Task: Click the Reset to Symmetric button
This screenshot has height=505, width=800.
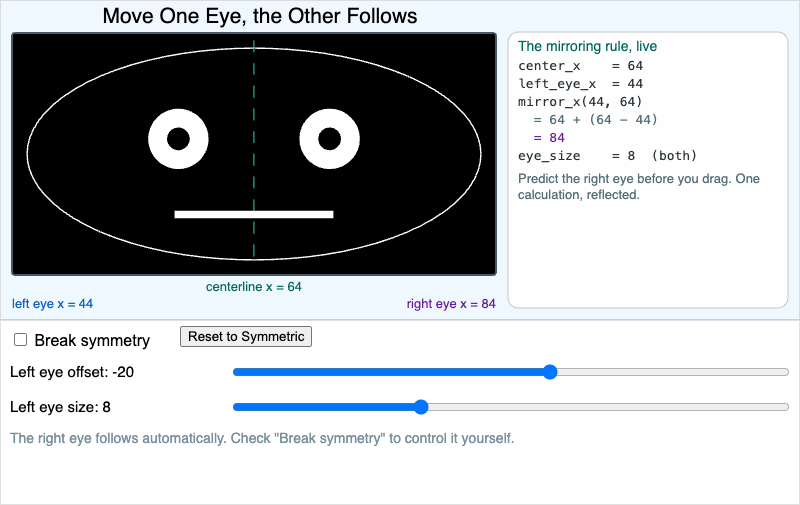Action: (x=246, y=337)
